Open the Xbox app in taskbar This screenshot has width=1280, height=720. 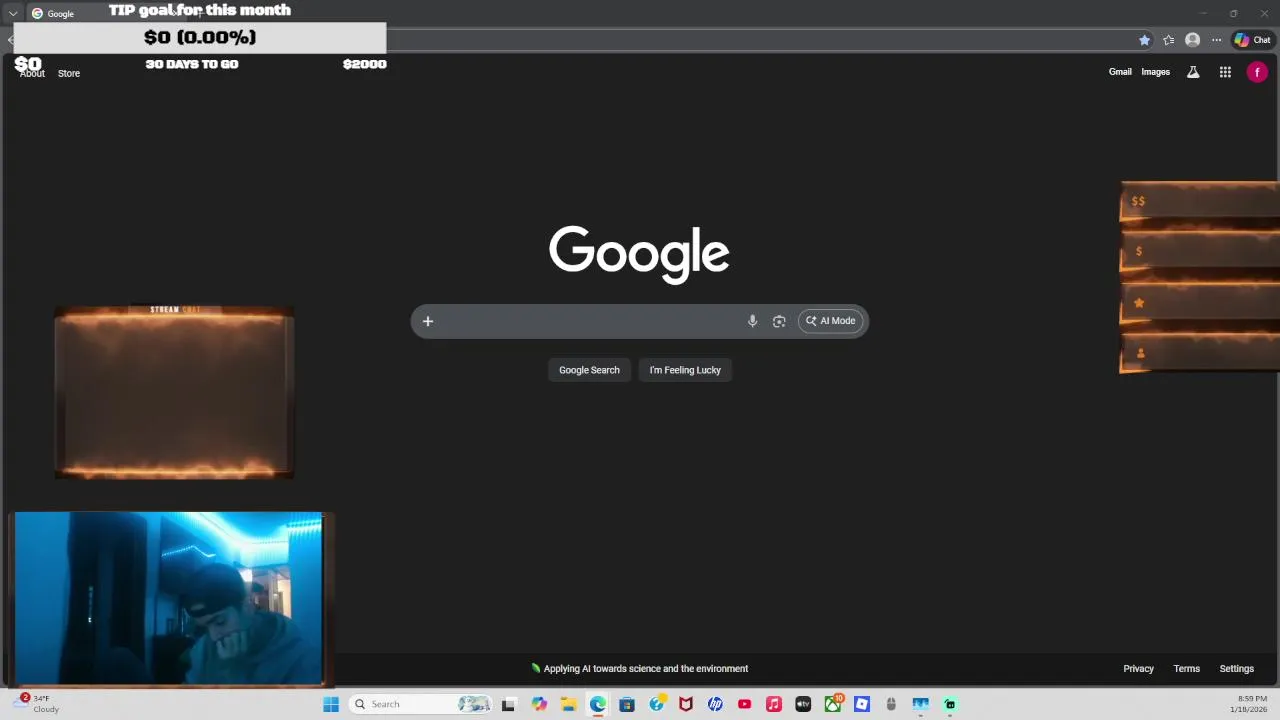[833, 704]
